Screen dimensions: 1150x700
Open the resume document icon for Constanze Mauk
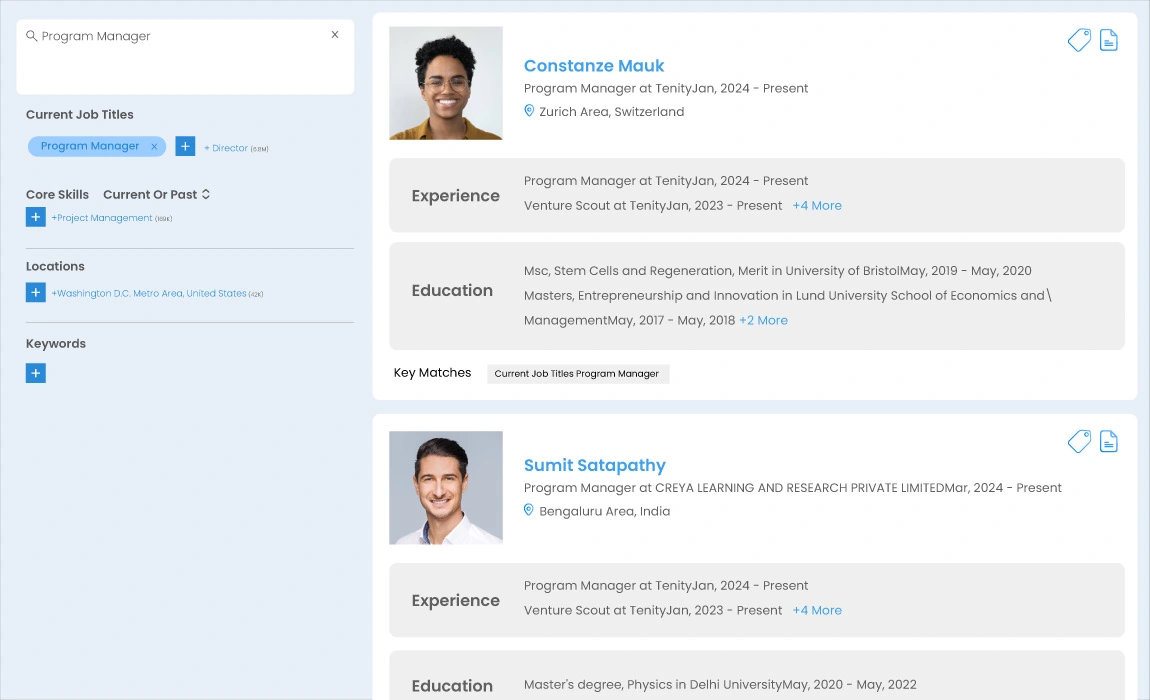tap(1108, 40)
